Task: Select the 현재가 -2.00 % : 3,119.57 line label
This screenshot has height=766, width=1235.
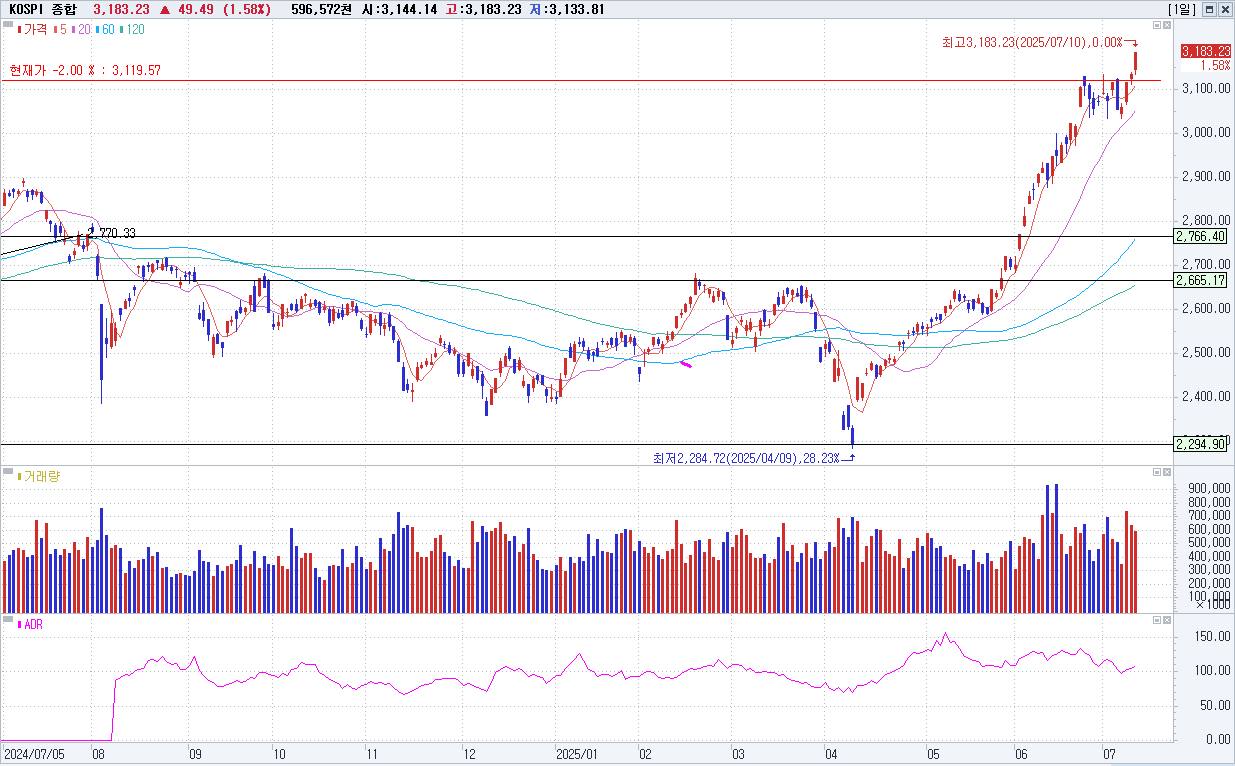Action: 85,71
